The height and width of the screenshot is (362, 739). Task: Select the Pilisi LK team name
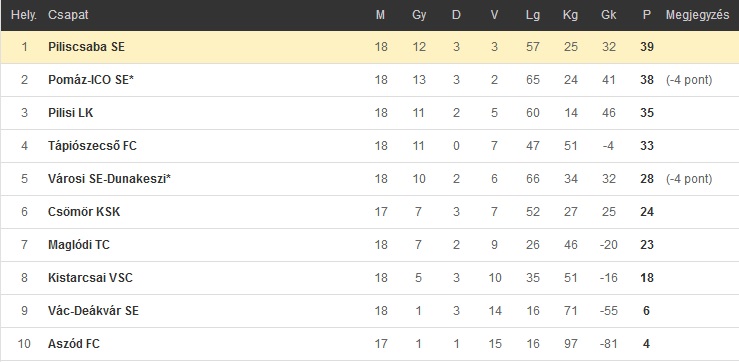click(71, 113)
